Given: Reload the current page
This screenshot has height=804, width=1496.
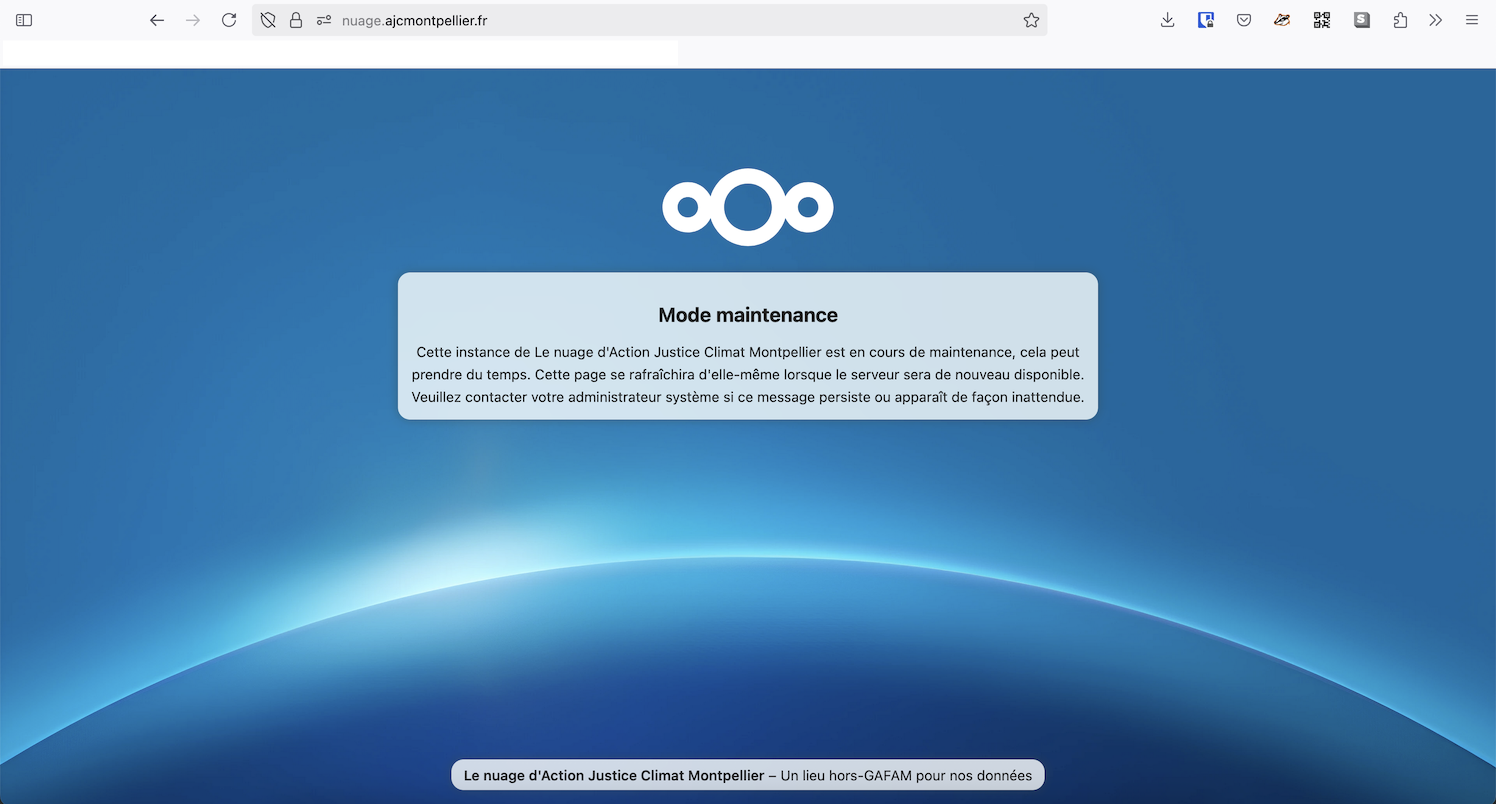Looking at the screenshot, I should tap(229, 20).
